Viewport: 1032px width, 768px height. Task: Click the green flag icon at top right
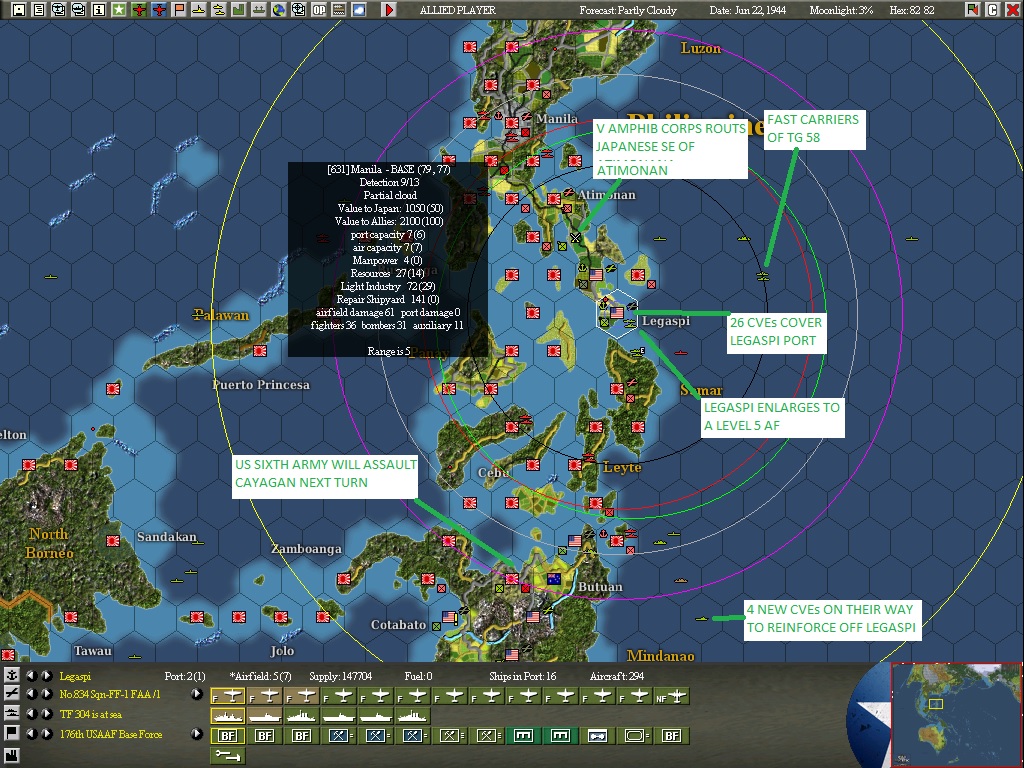click(972, 9)
